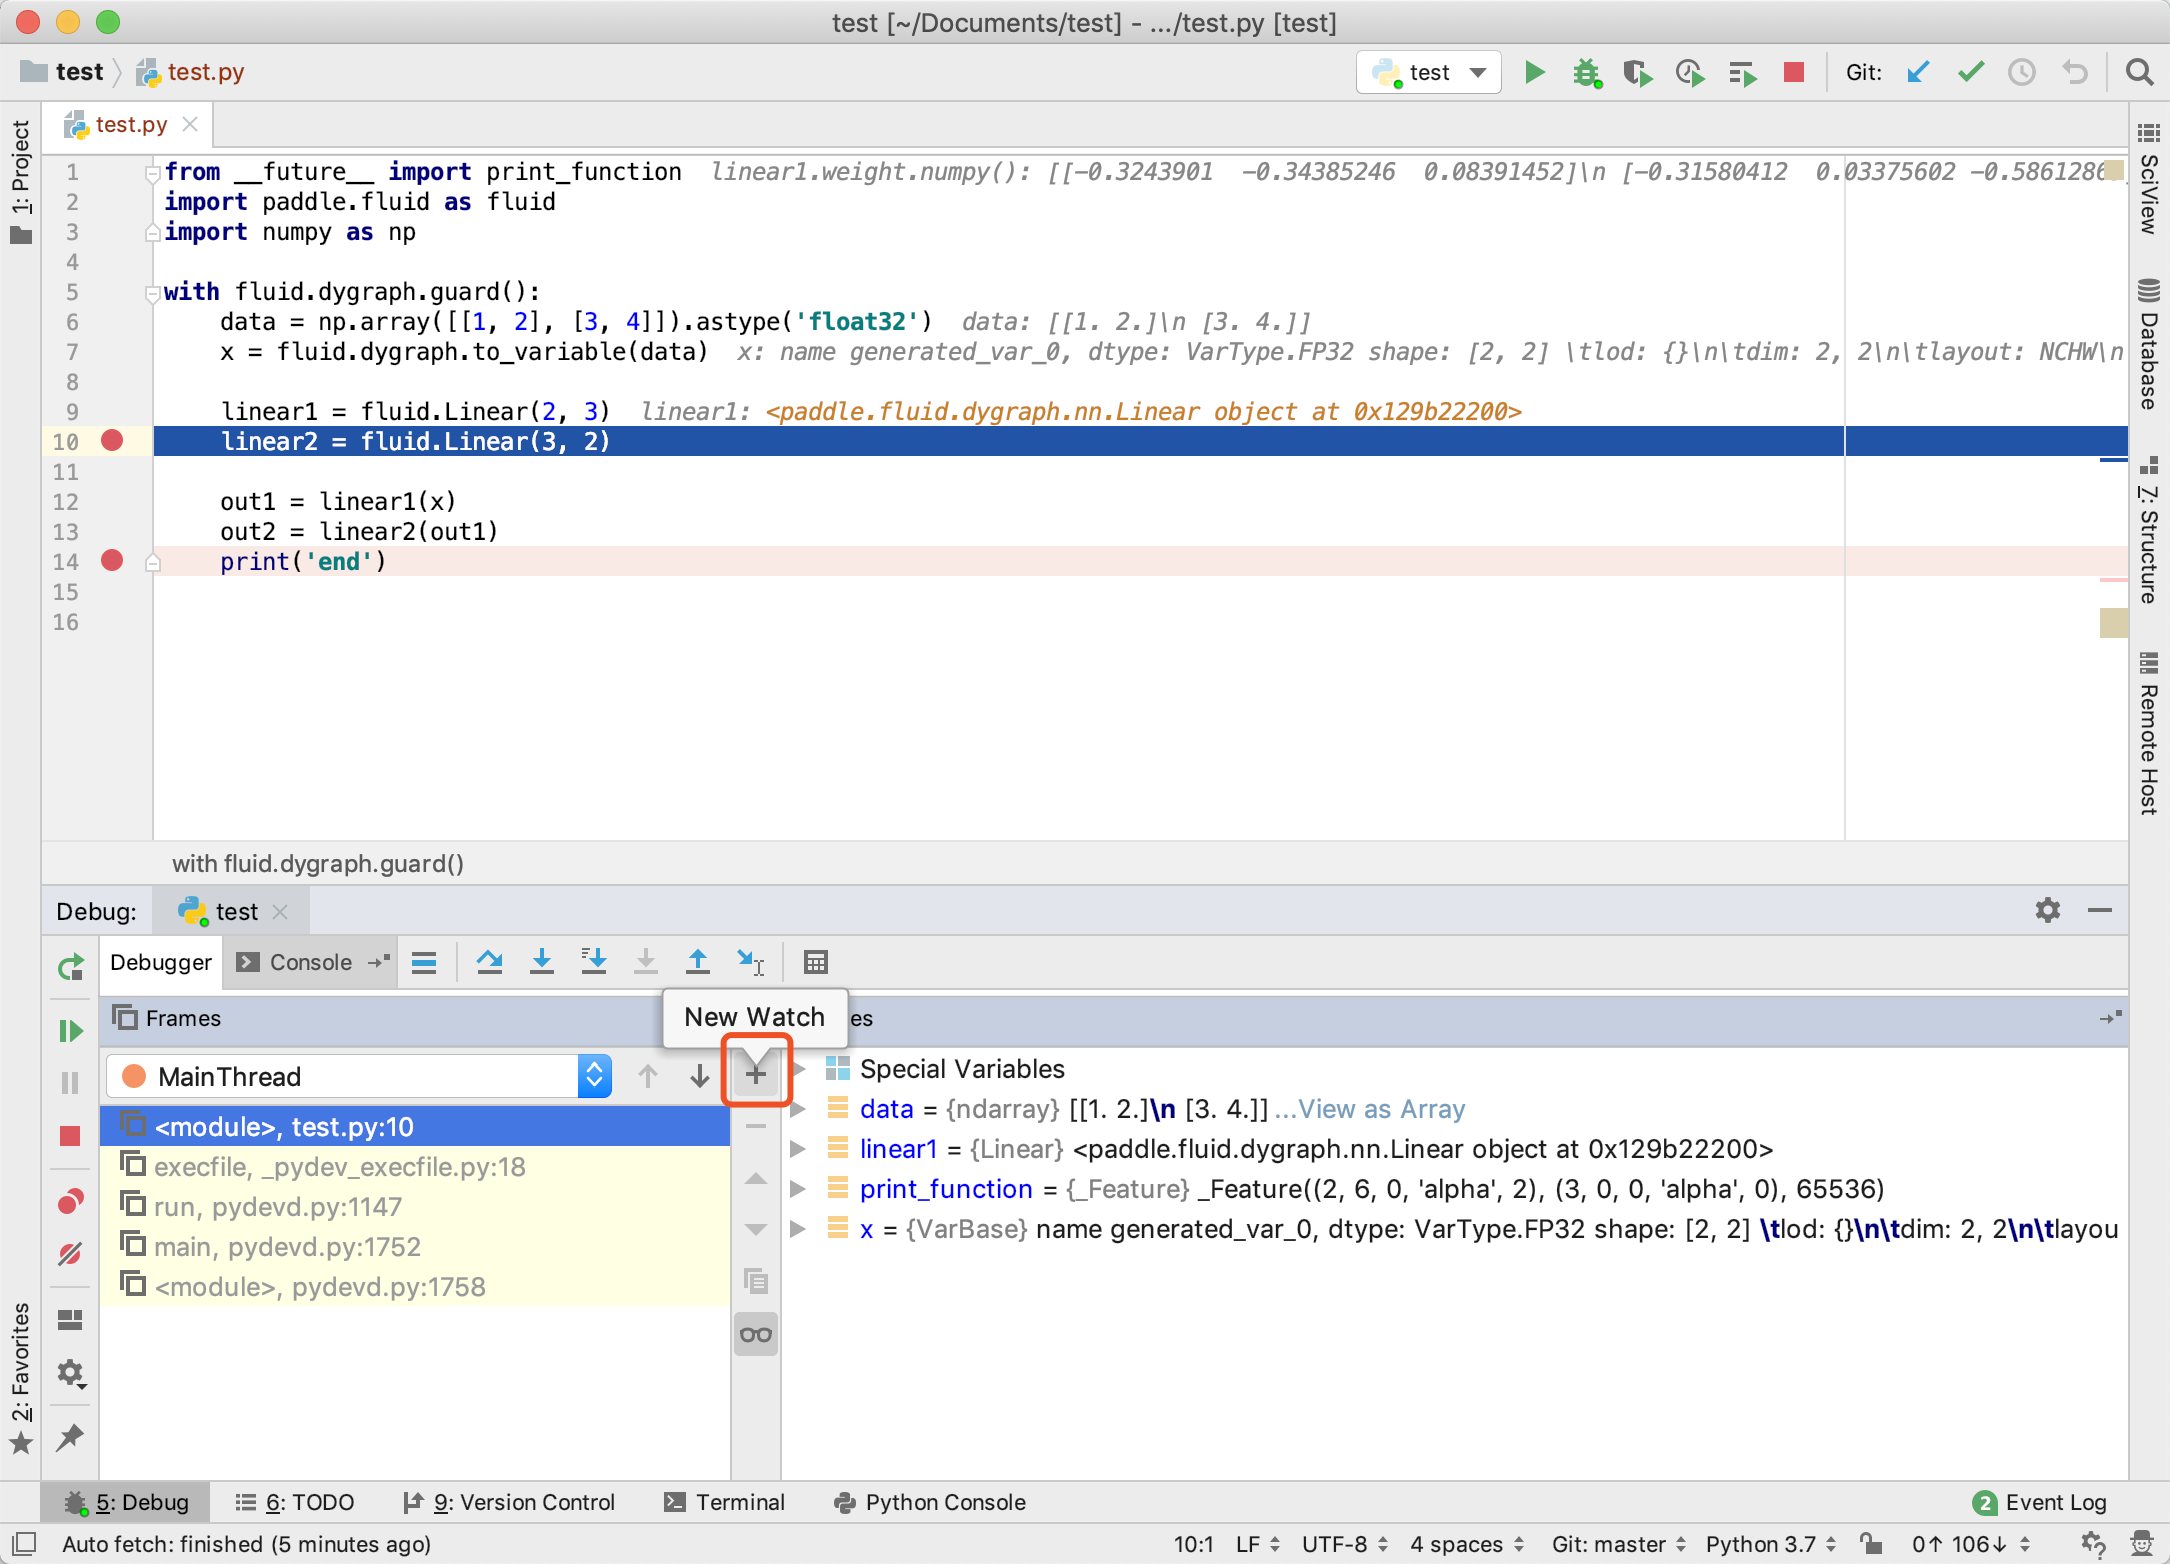Resume program with the green play icon
The height and width of the screenshot is (1564, 2170).
coord(70,1031)
